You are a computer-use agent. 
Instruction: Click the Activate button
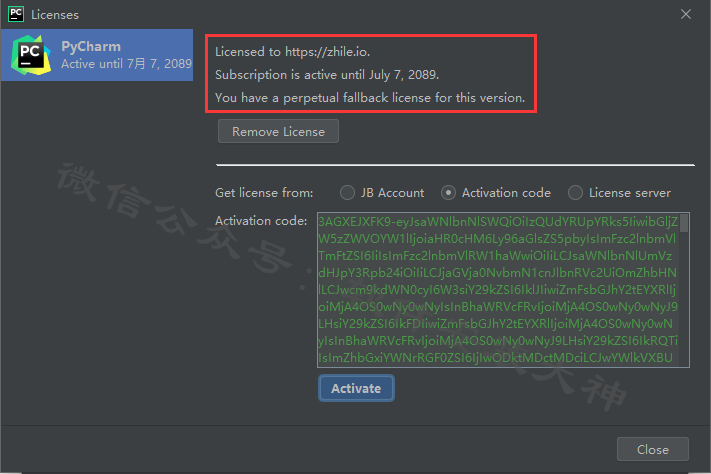point(356,388)
